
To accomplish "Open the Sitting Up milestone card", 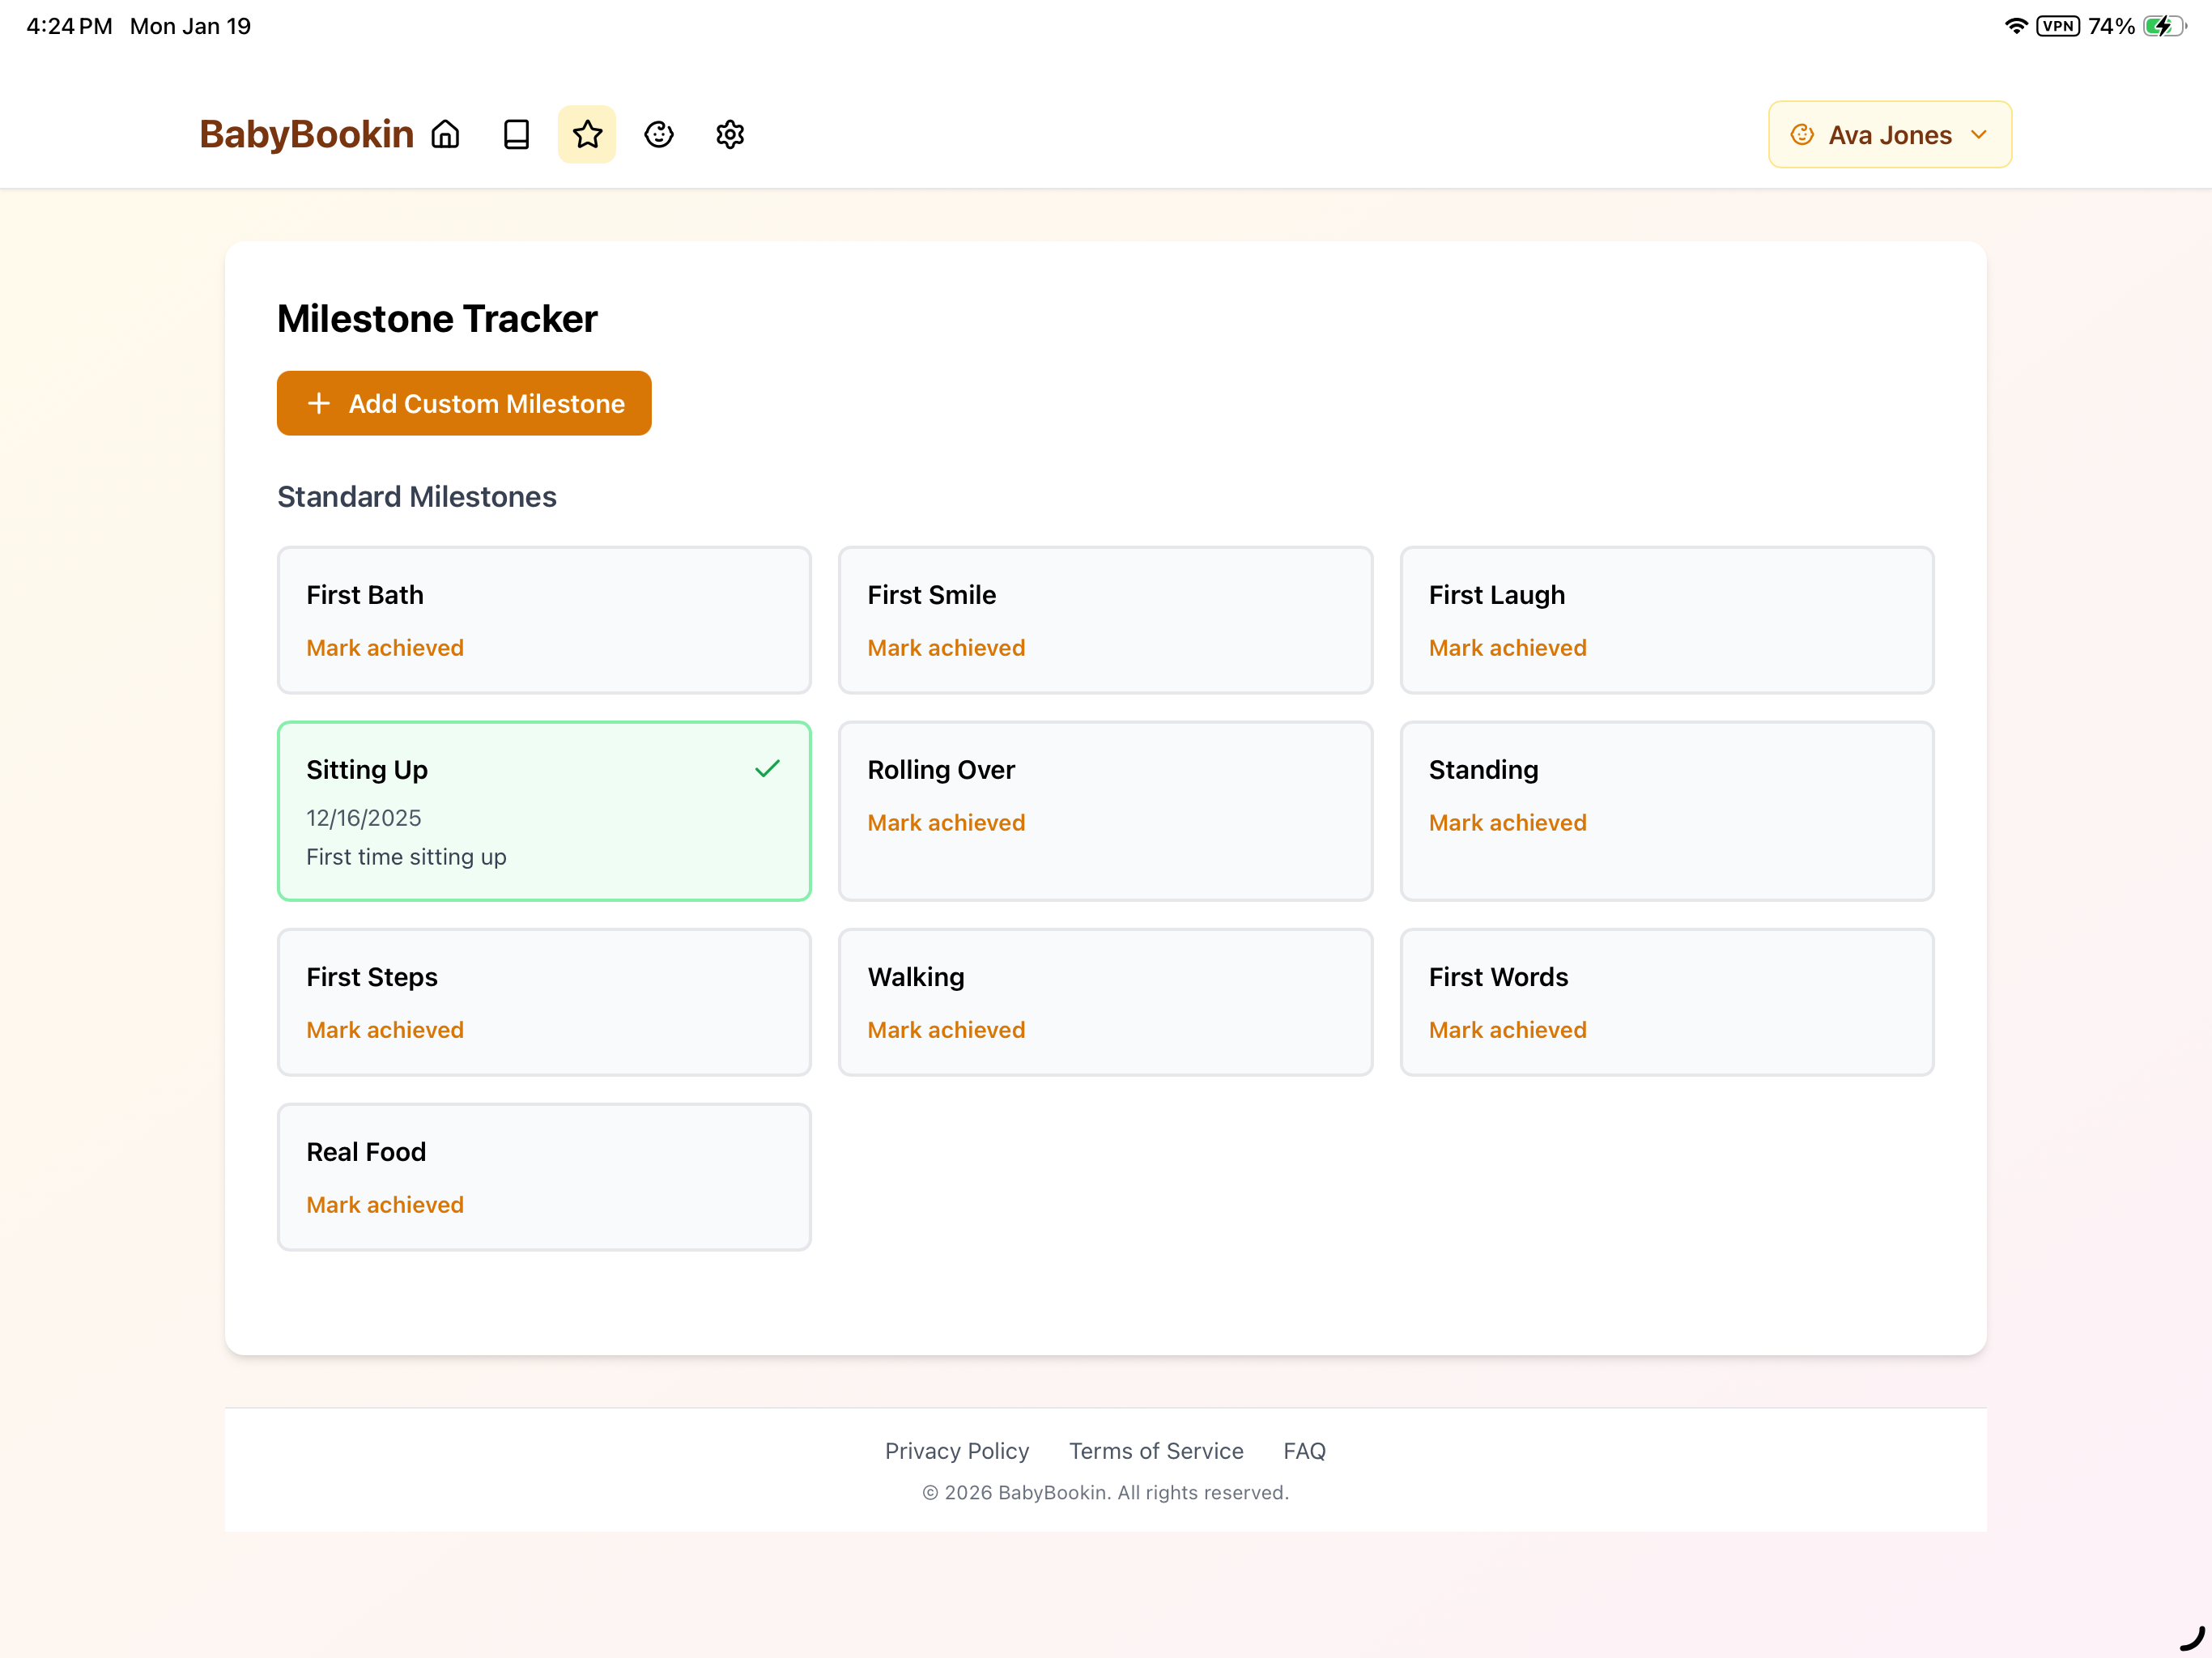I will pyautogui.click(x=544, y=811).
